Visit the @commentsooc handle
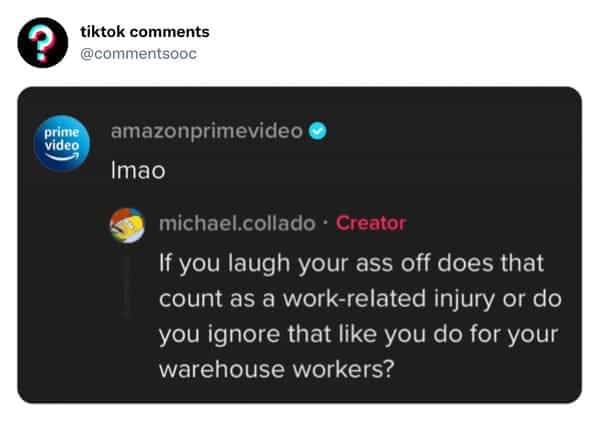This screenshot has height=421, width=599. (x=138, y=53)
